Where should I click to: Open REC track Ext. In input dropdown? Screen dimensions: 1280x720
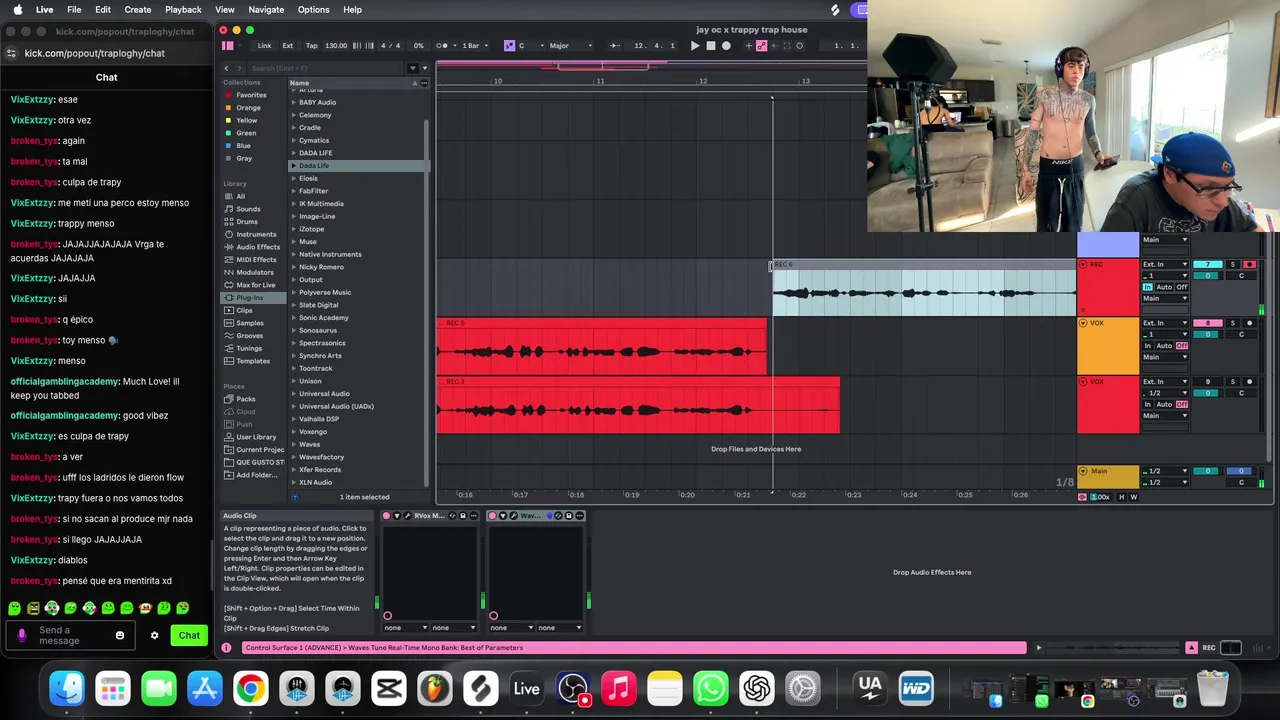[x=1165, y=264]
